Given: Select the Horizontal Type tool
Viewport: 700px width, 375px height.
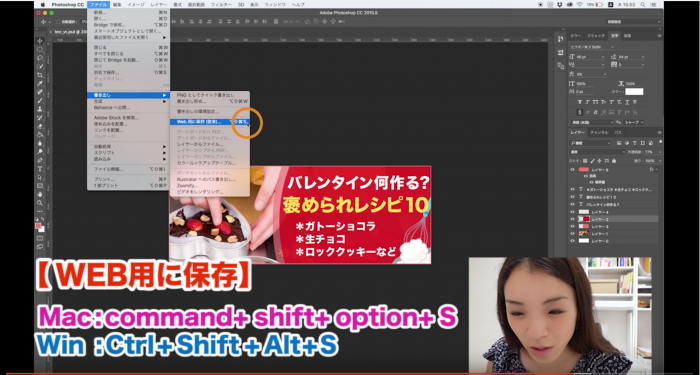Looking at the screenshot, I should tap(40, 168).
